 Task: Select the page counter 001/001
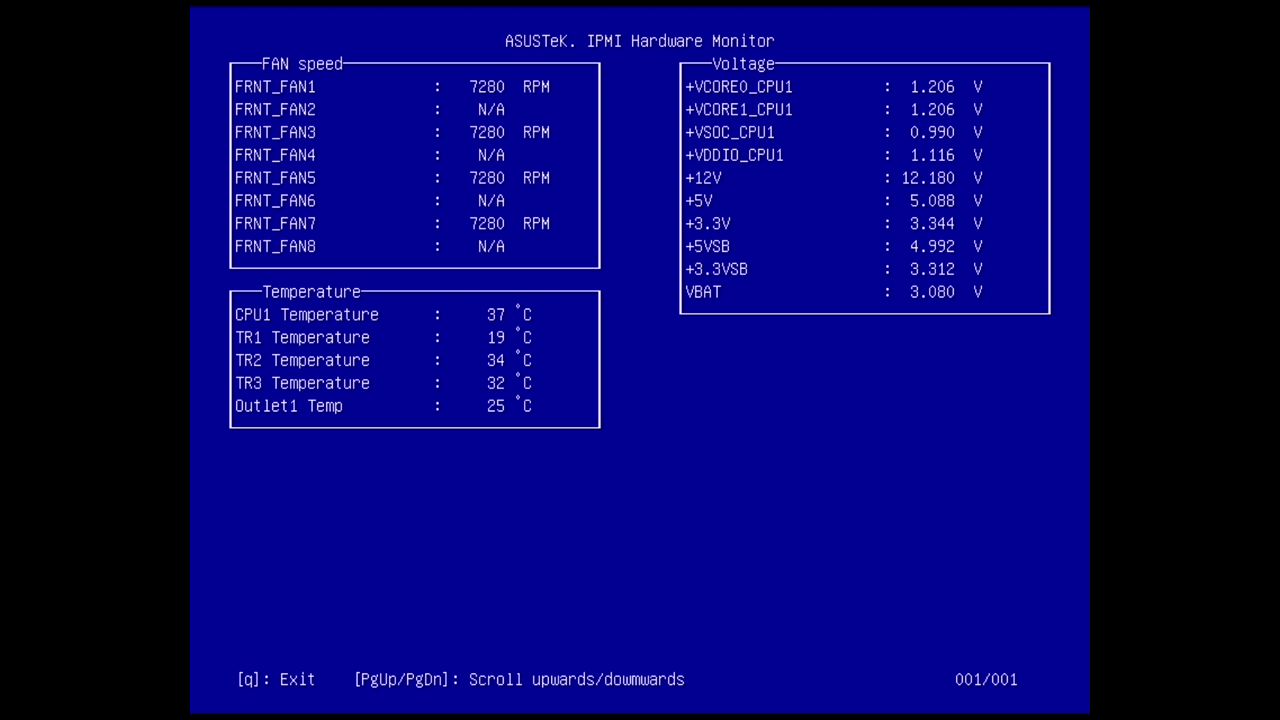986,679
